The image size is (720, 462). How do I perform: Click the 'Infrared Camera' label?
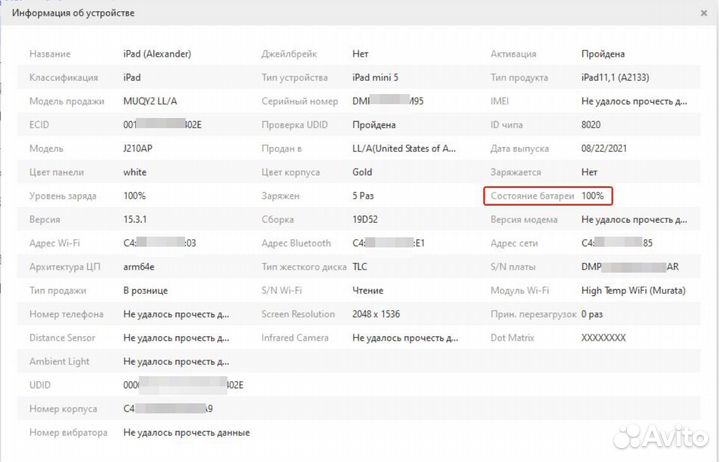(295, 338)
